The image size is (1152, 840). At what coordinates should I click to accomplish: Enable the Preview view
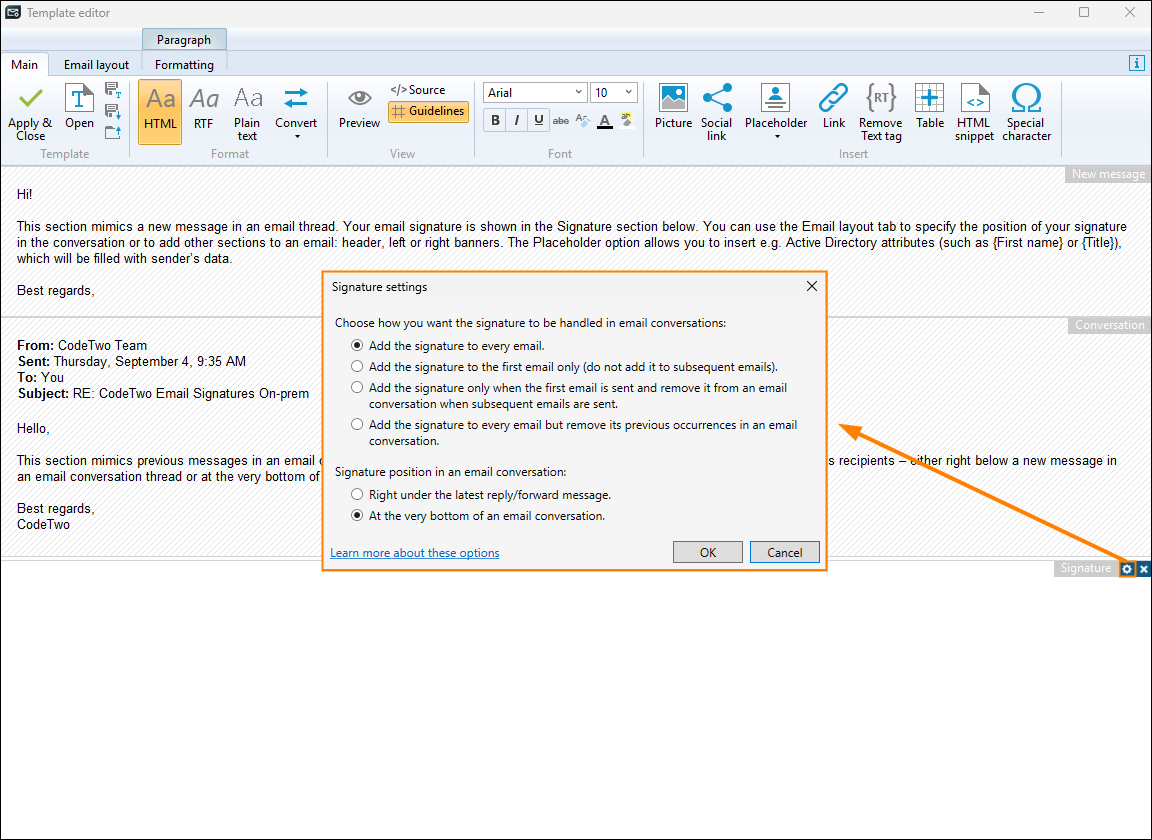[x=359, y=110]
